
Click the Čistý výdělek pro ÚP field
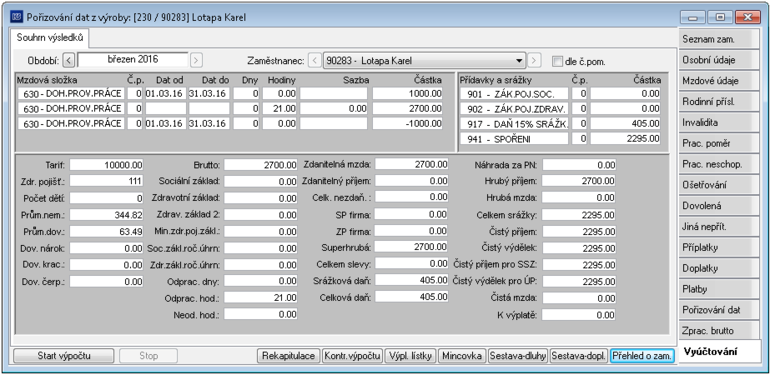[x=579, y=281]
